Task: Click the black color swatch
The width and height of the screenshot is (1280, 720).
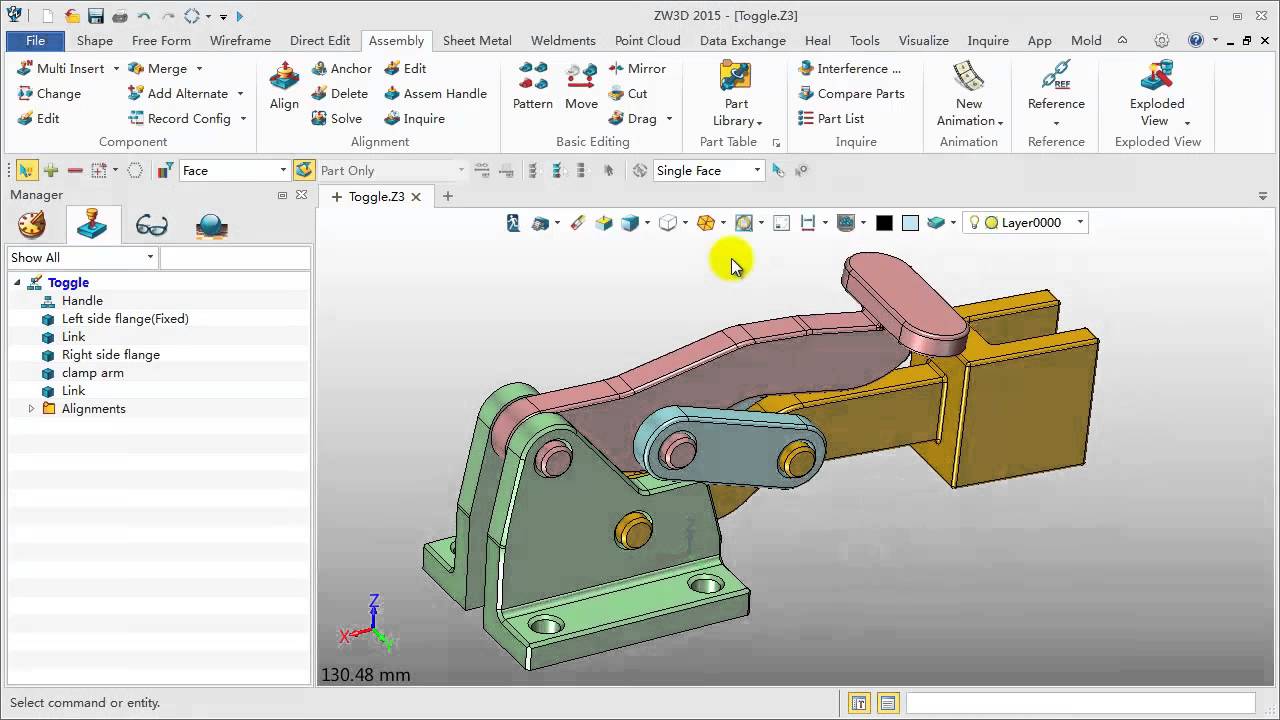Action: click(x=884, y=223)
